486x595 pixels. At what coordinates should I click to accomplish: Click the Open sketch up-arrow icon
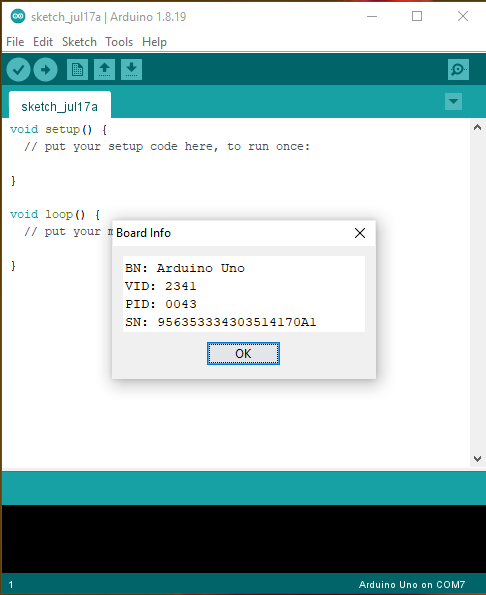click(104, 69)
